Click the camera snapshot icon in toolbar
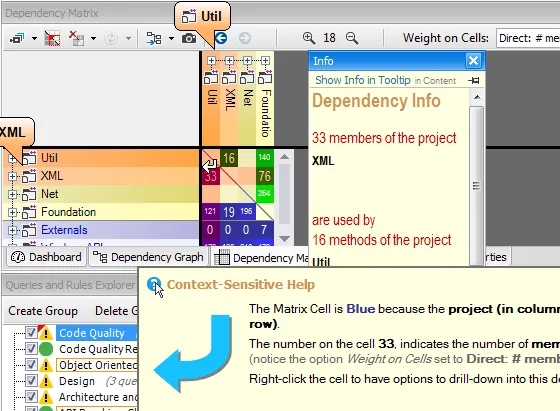 coord(189,38)
